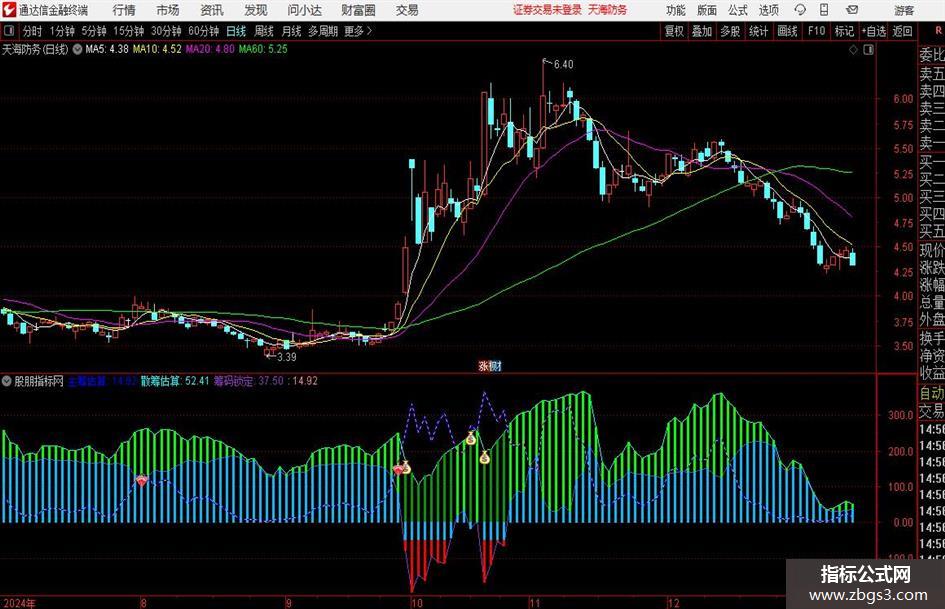Image resolution: width=945 pixels, height=609 pixels.
Task: Toggle the left panel icon beside 分时
Action: pos(9,31)
